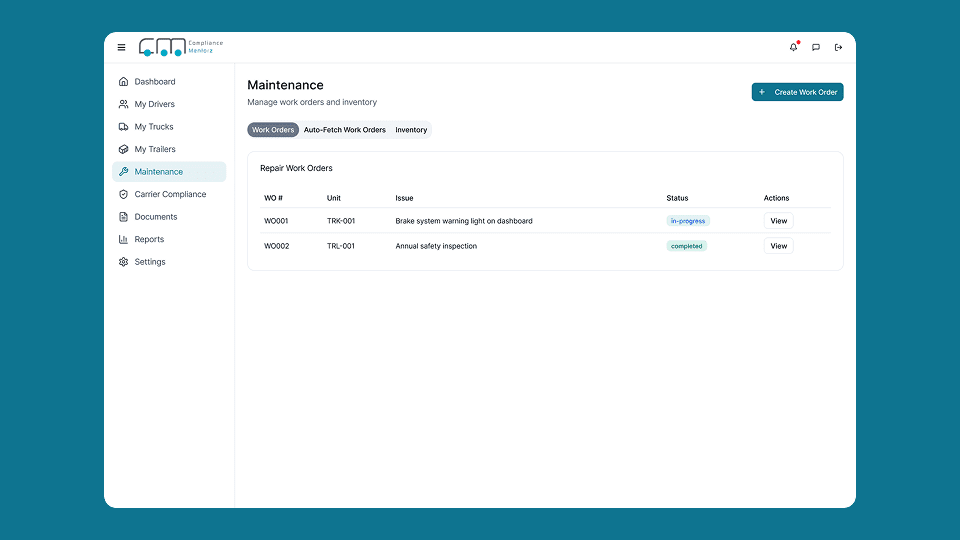
Task: Select Carrier Compliance in sidebar
Action: pos(170,194)
